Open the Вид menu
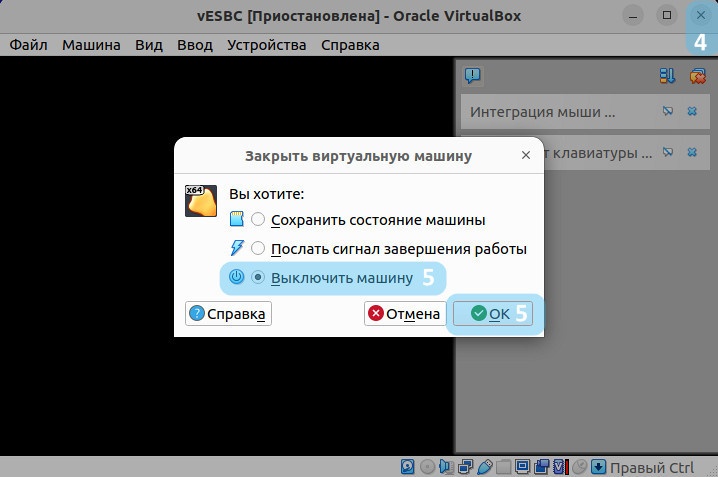Image resolution: width=718 pixels, height=477 pixels. pos(149,45)
